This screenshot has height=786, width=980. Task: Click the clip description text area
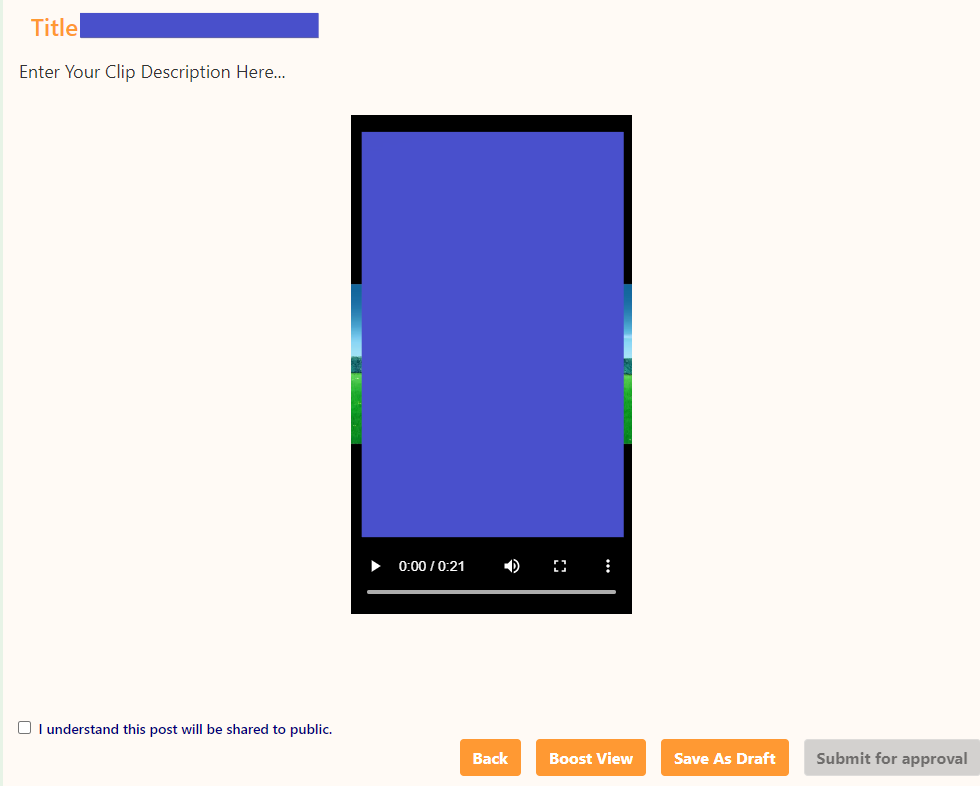click(x=152, y=73)
